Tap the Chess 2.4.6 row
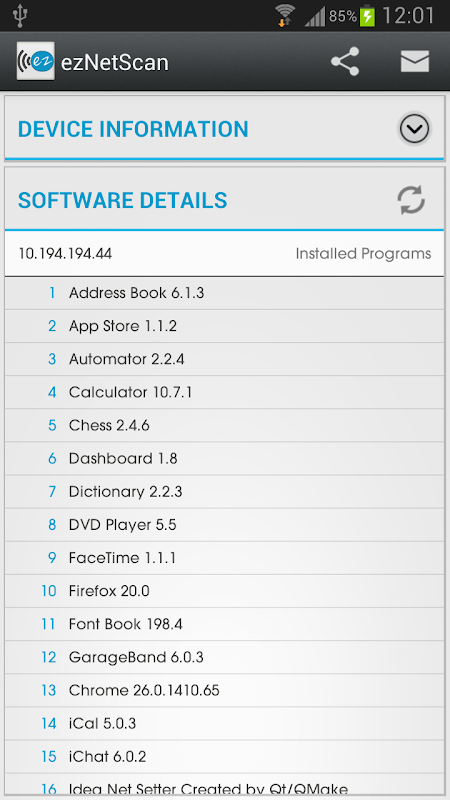Viewport: 450px width, 800px height. pos(224,426)
